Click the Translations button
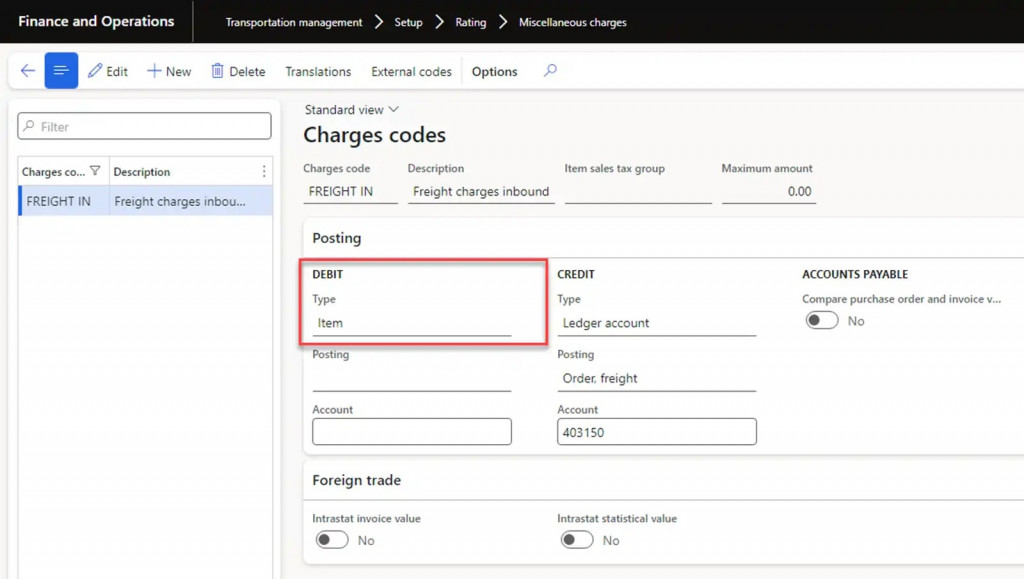1024x579 pixels. pyautogui.click(x=318, y=71)
